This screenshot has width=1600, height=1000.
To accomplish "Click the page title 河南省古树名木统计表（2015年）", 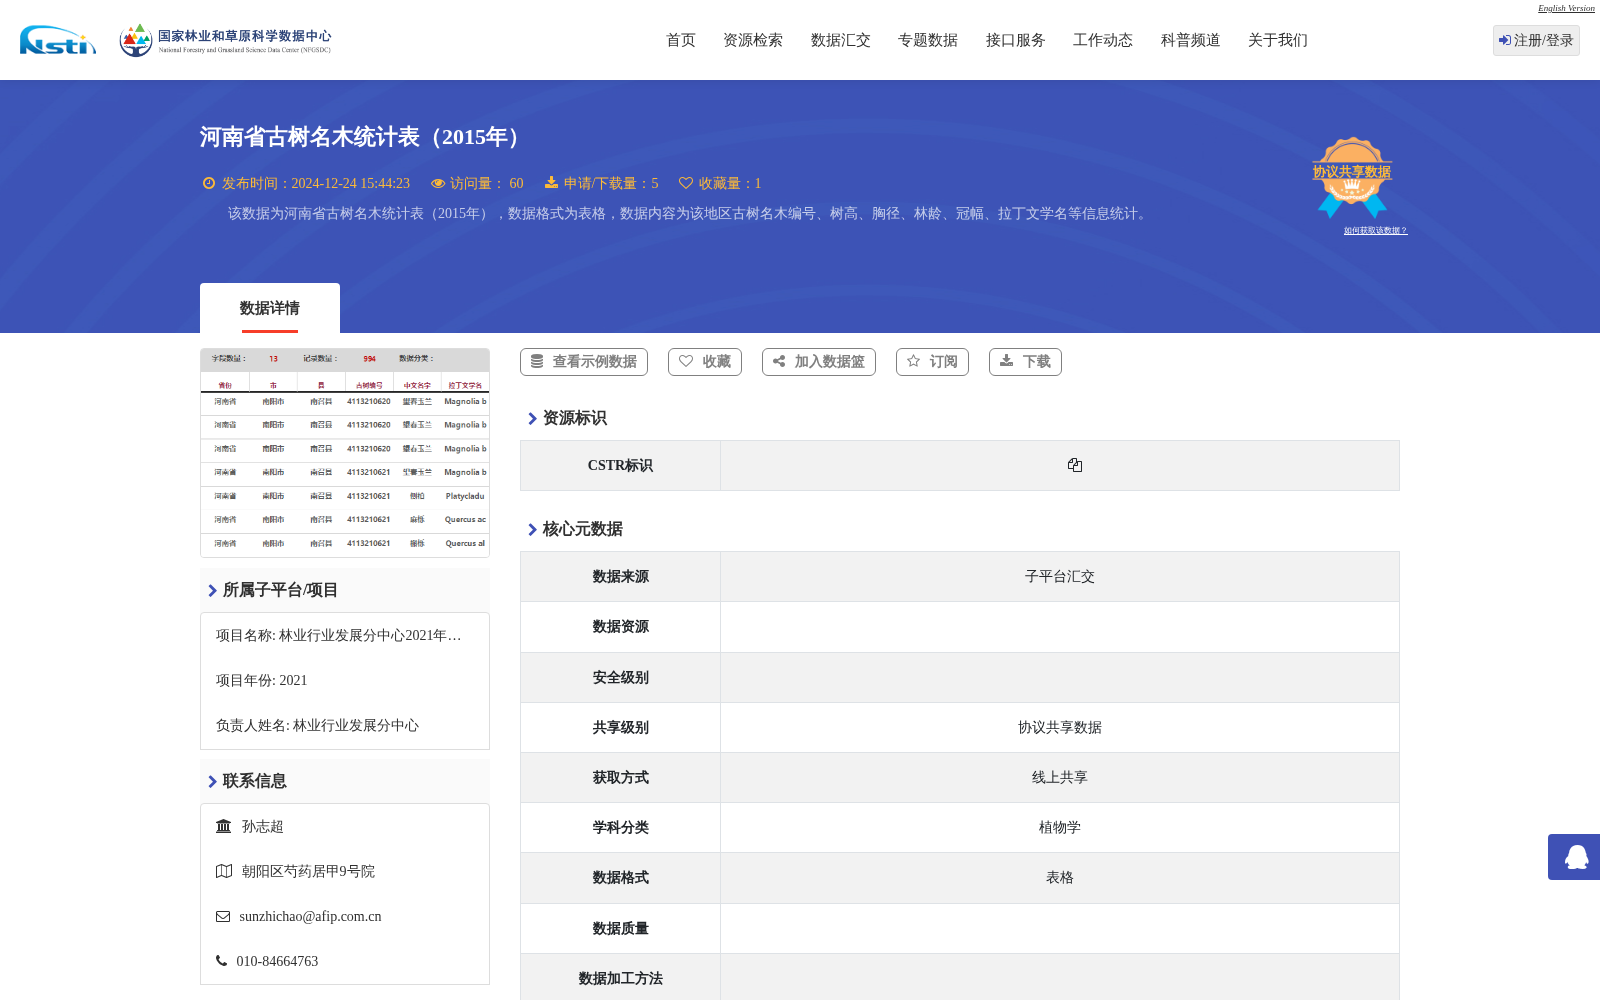I will click(x=365, y=137).
